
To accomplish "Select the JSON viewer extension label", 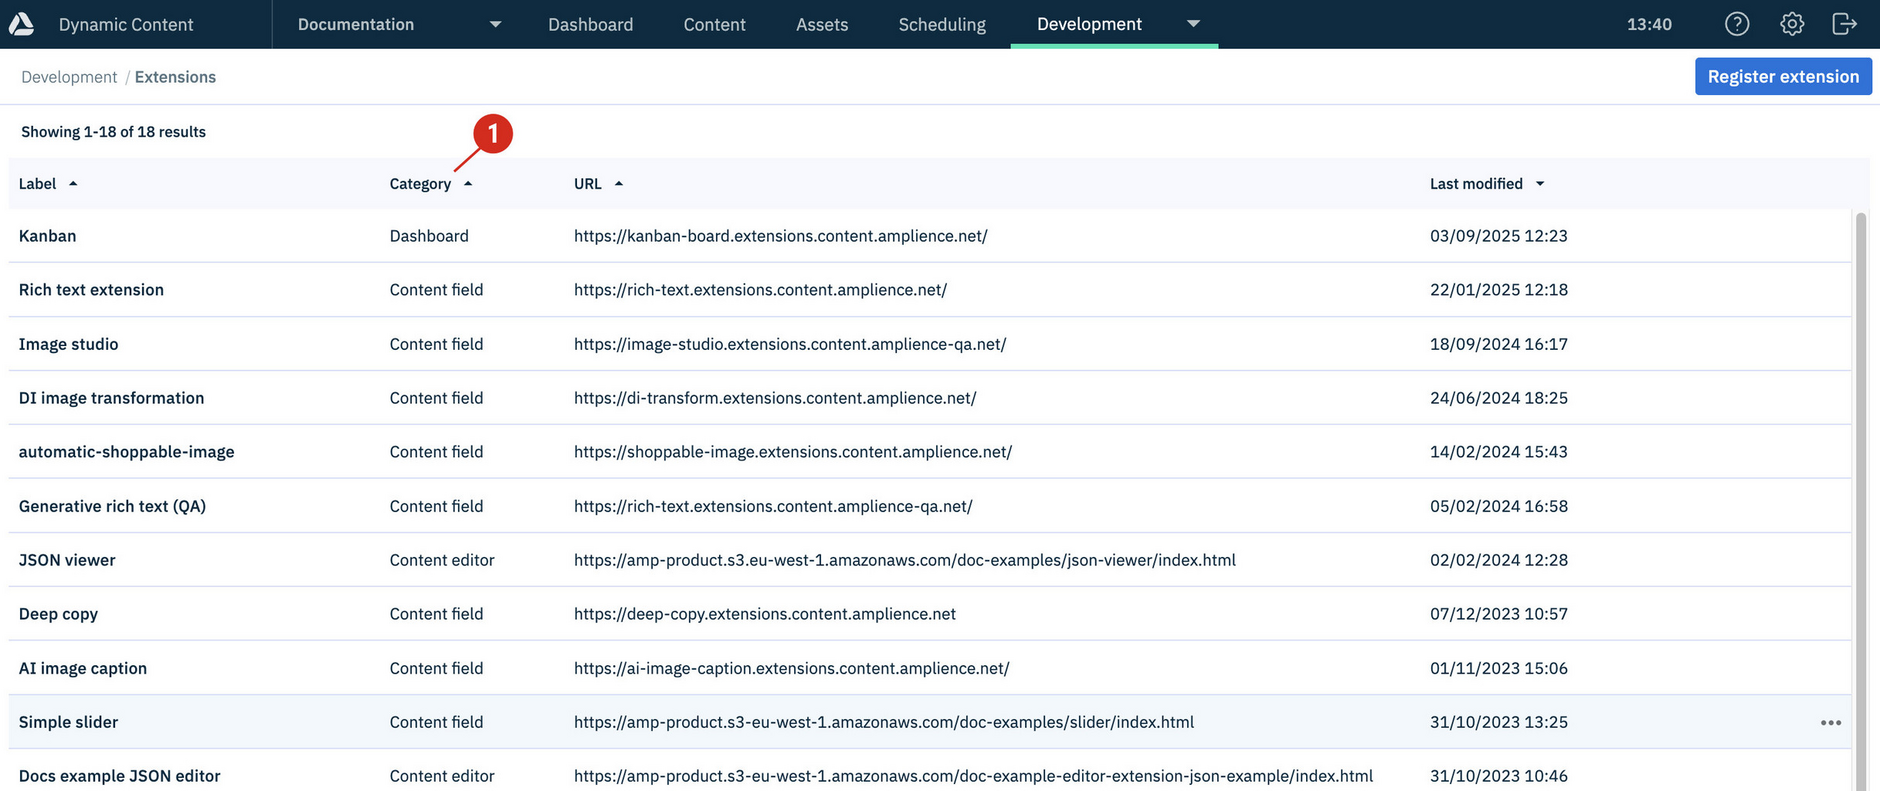I will [x=67, y=560].
